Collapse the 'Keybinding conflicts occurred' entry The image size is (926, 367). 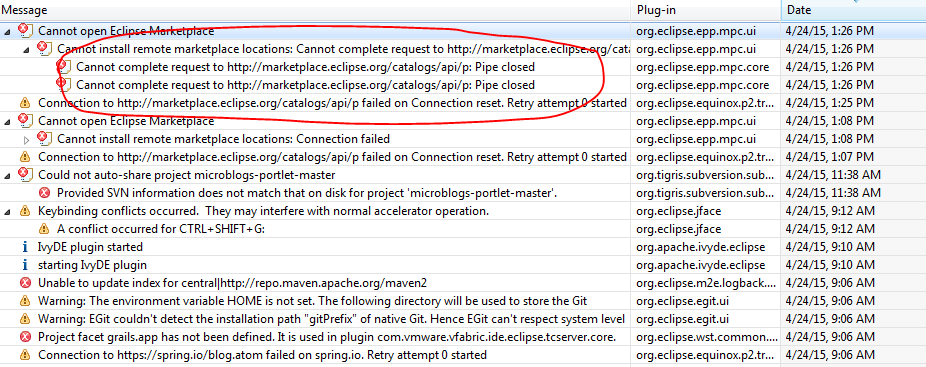[7, 211]
